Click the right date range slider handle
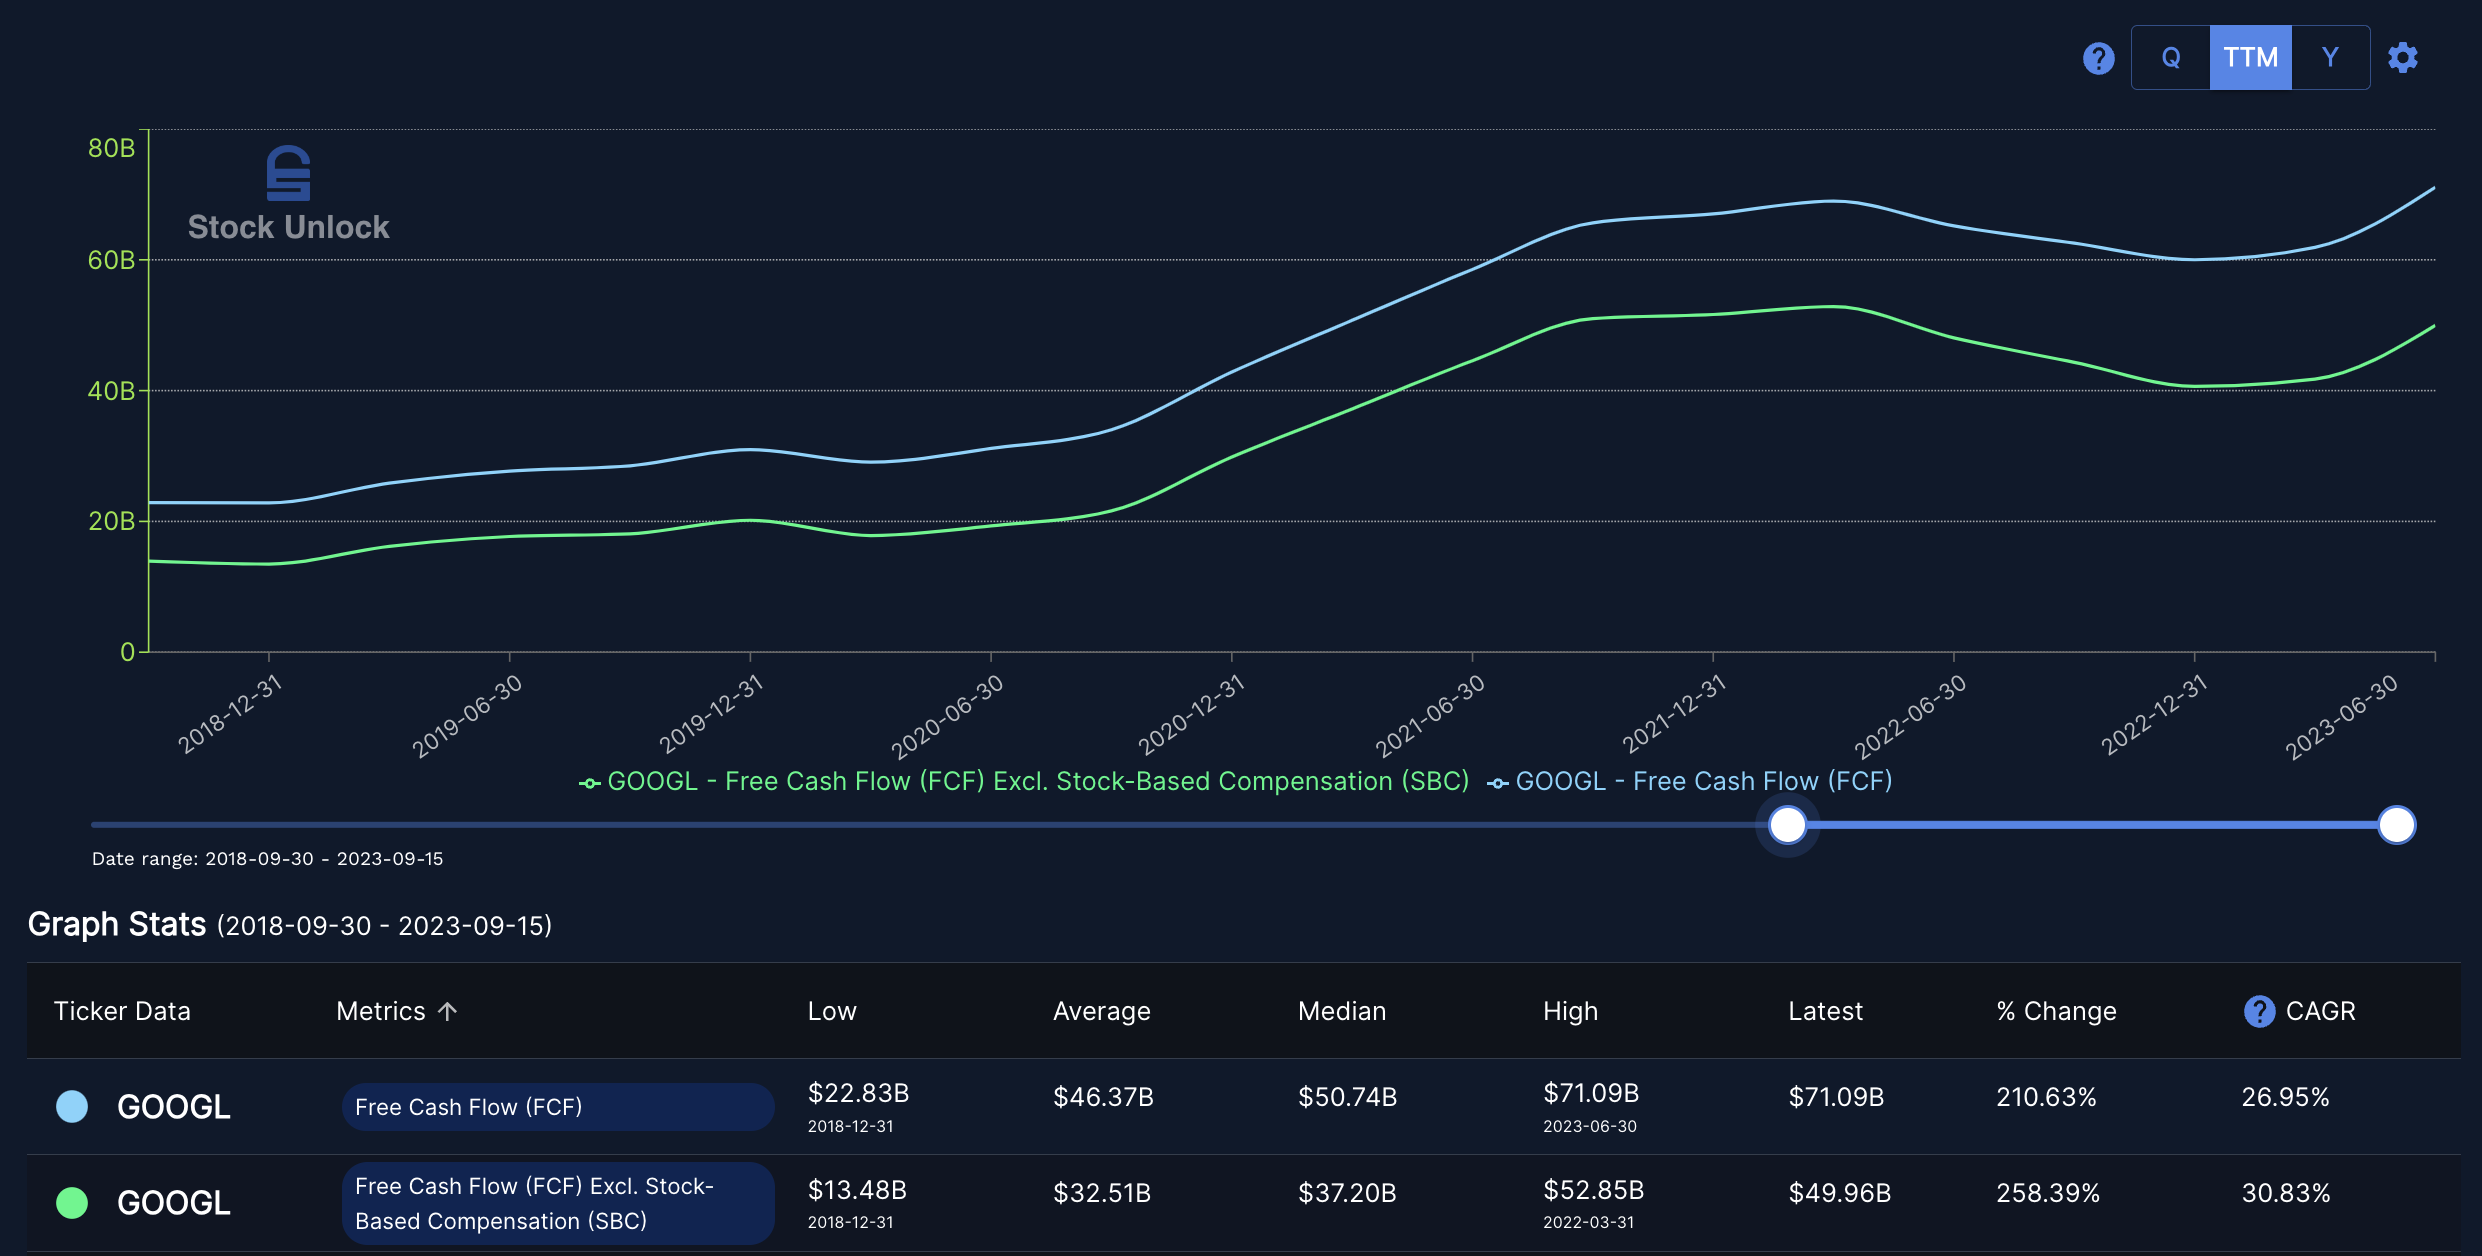This screenshot has width=2482, height=1256. pos(2396,825)
